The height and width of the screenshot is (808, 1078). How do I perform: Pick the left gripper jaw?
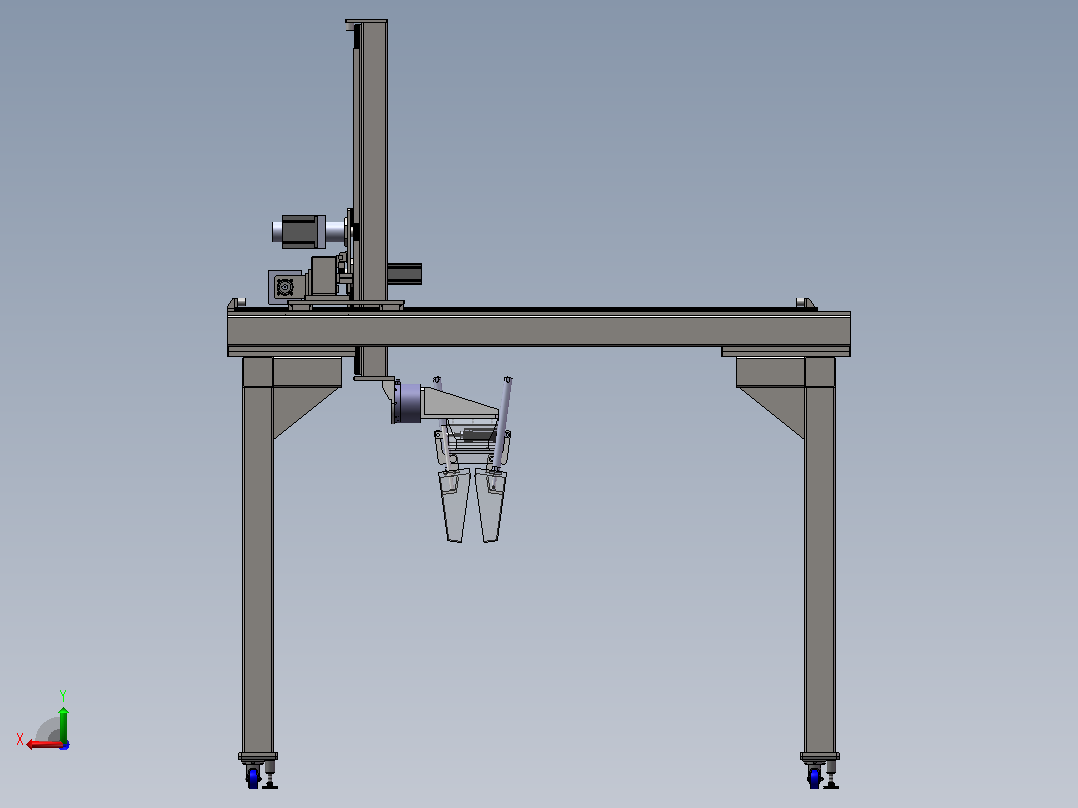454,505
